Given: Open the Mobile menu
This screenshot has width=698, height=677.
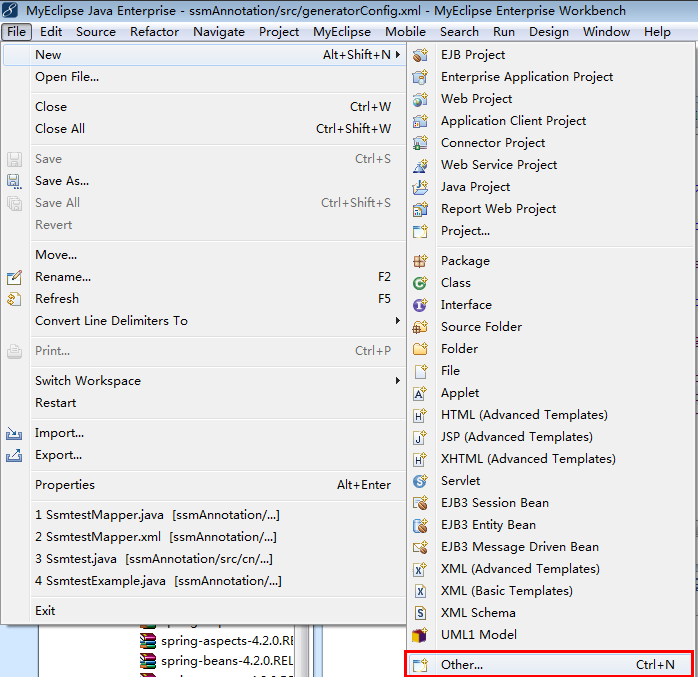Looking at the screenshot, I should tap(405, 32).
